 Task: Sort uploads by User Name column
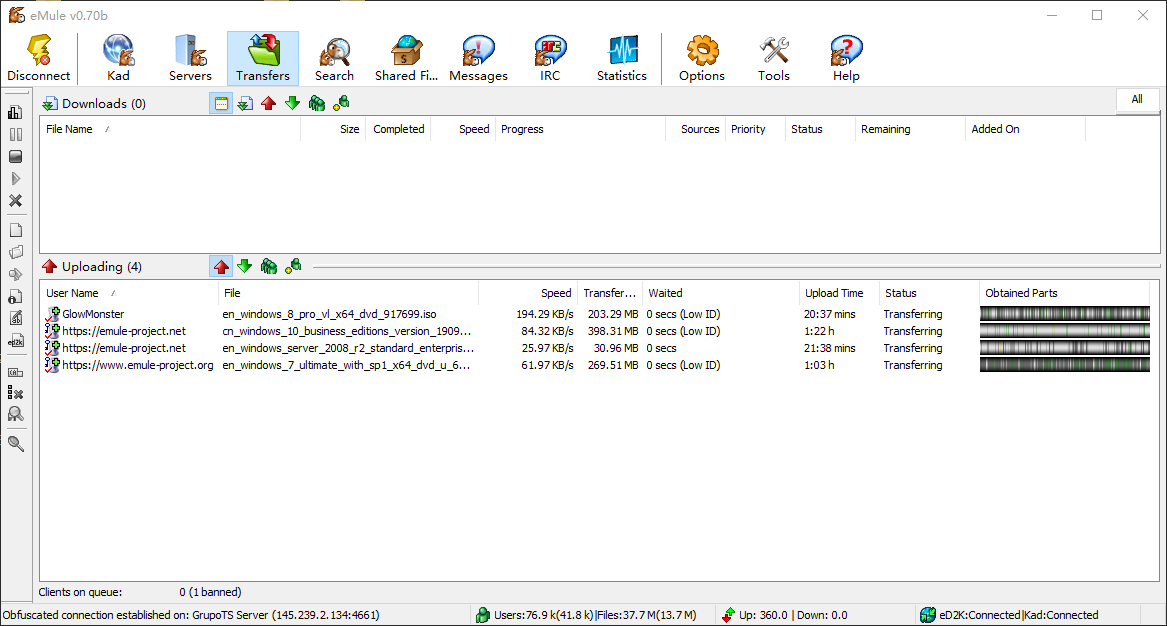coord(73,293)
